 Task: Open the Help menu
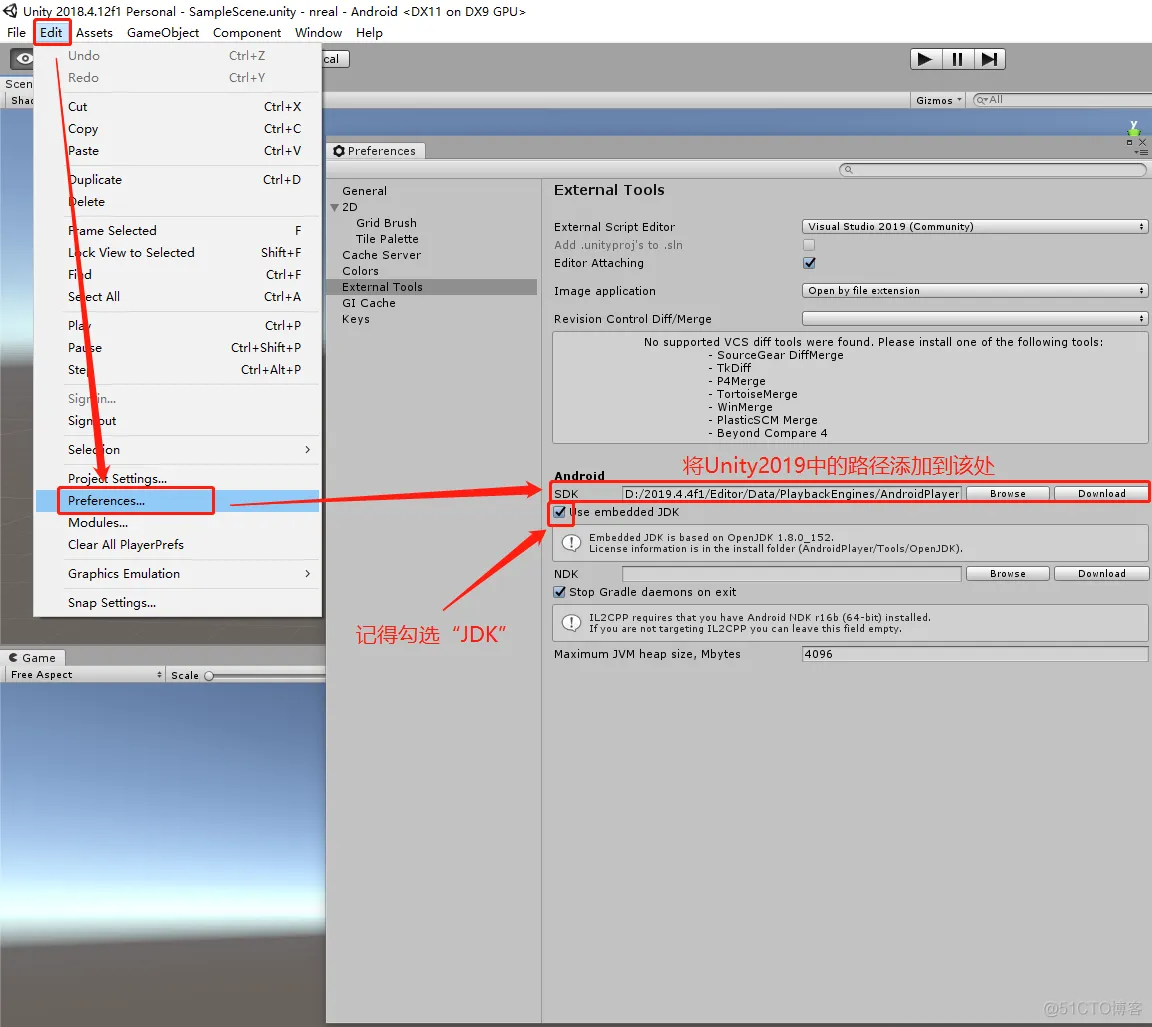tap(369, 32)
